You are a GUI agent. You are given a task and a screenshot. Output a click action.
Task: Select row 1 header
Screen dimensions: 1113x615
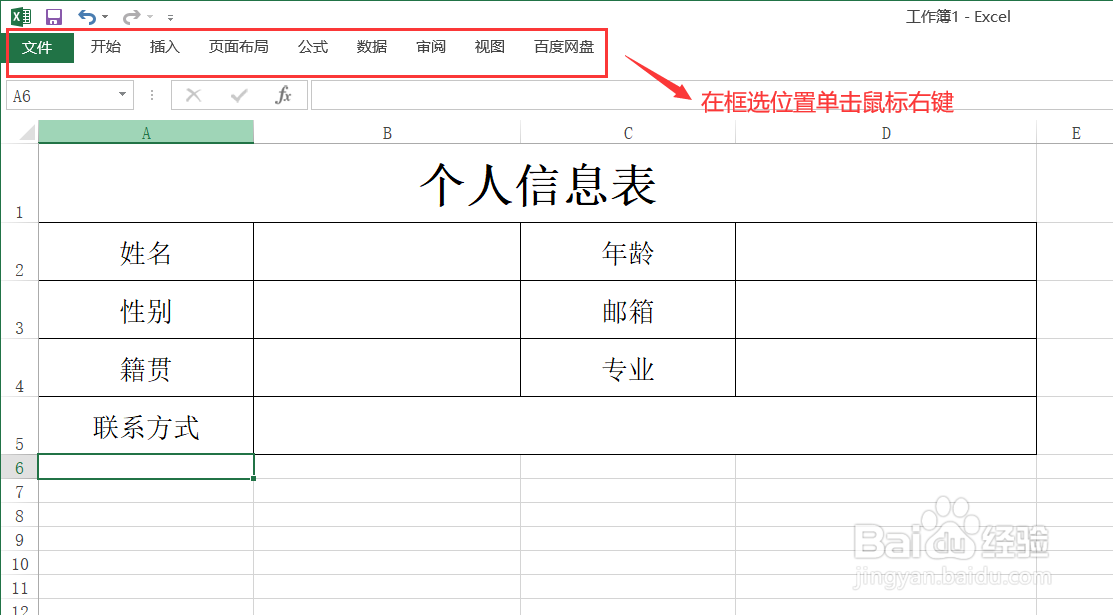[x=19, y=183]
